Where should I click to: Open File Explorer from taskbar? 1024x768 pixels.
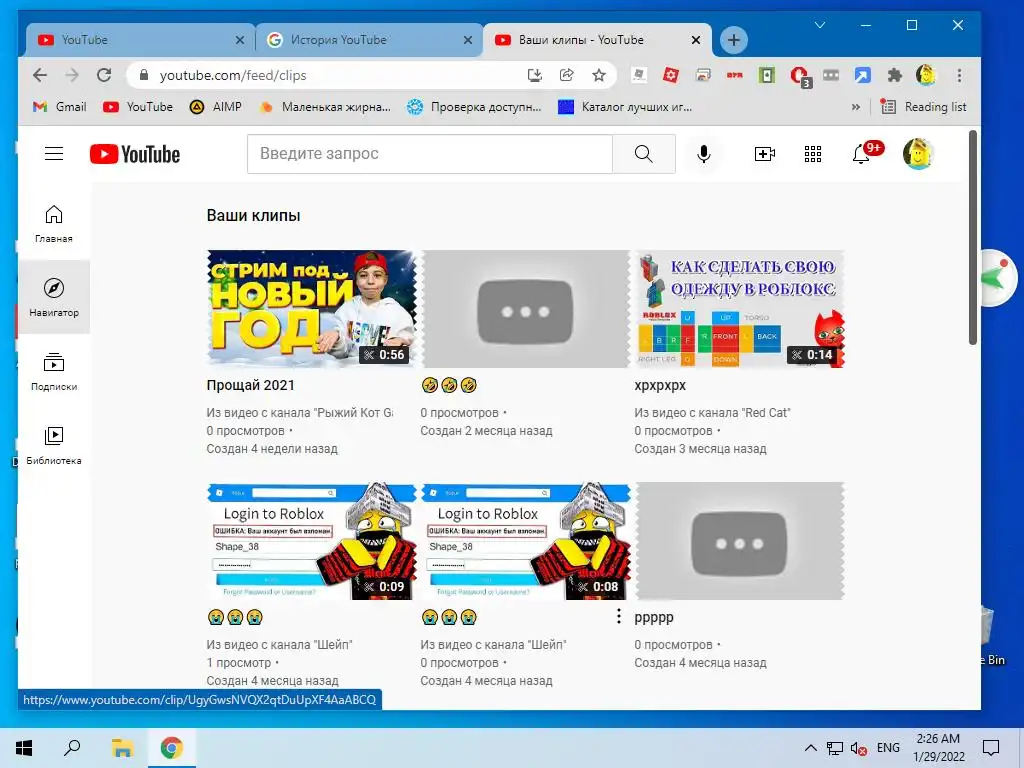coord(122,748)
